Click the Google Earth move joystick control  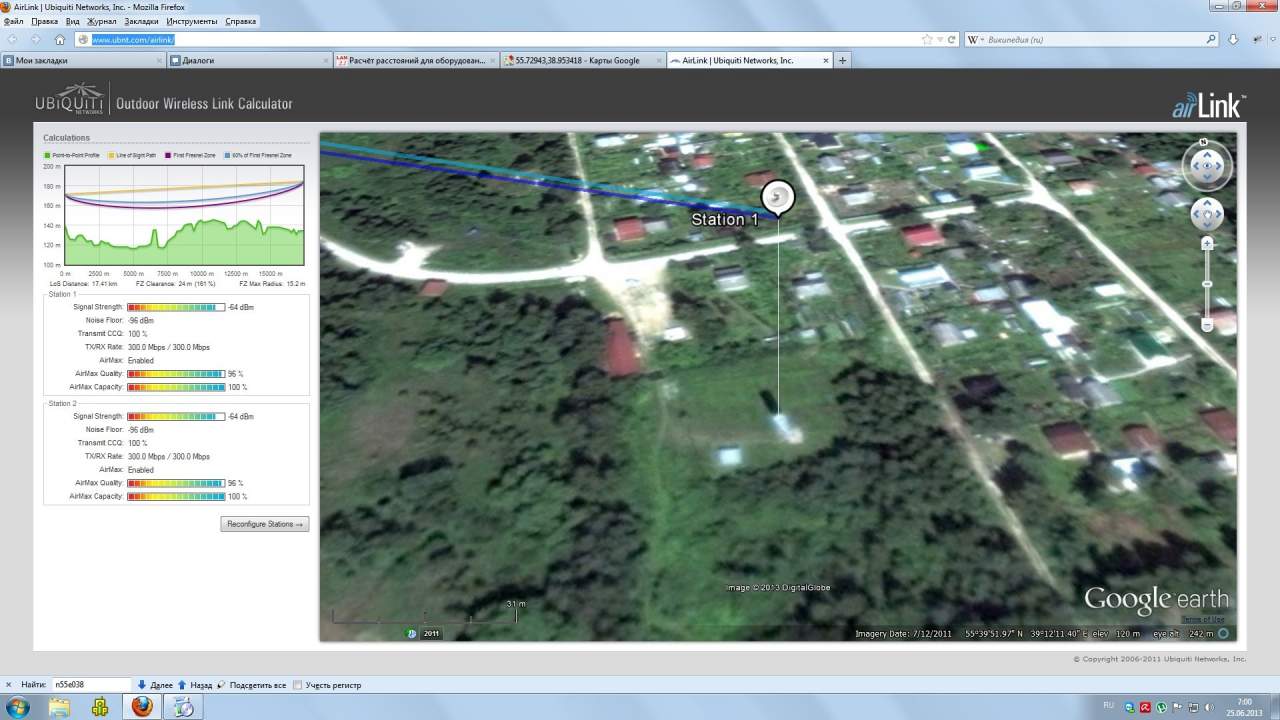click(x=1207, y=214)
